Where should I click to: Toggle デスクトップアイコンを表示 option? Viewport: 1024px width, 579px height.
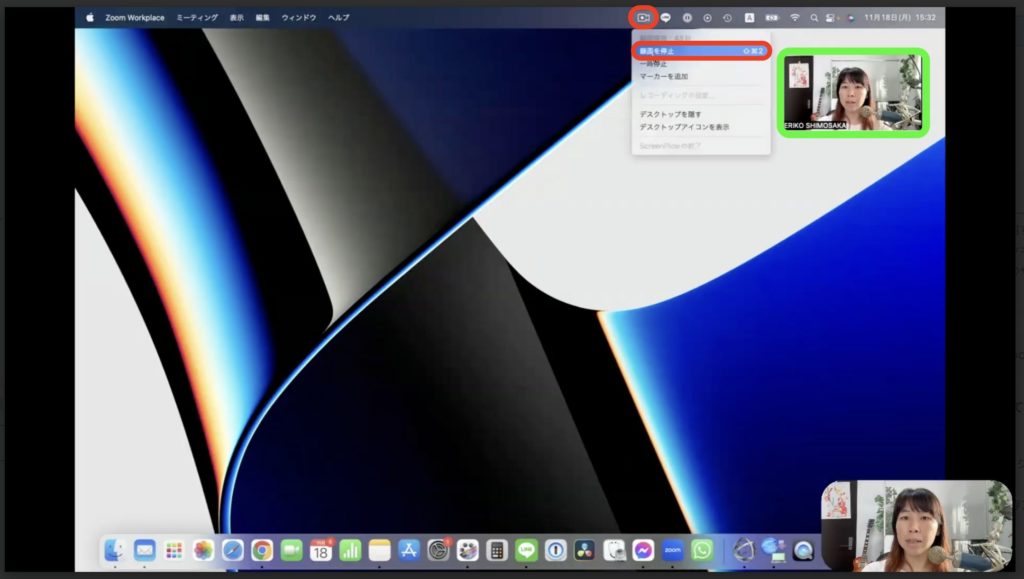tap(684, 127)
